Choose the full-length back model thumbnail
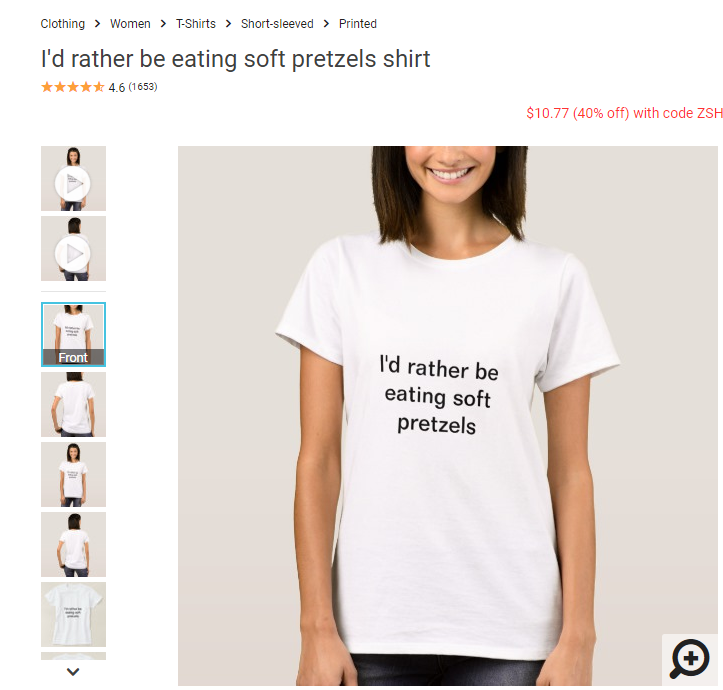The width and height of the screenshot is (723, 690). coord(73,544)
